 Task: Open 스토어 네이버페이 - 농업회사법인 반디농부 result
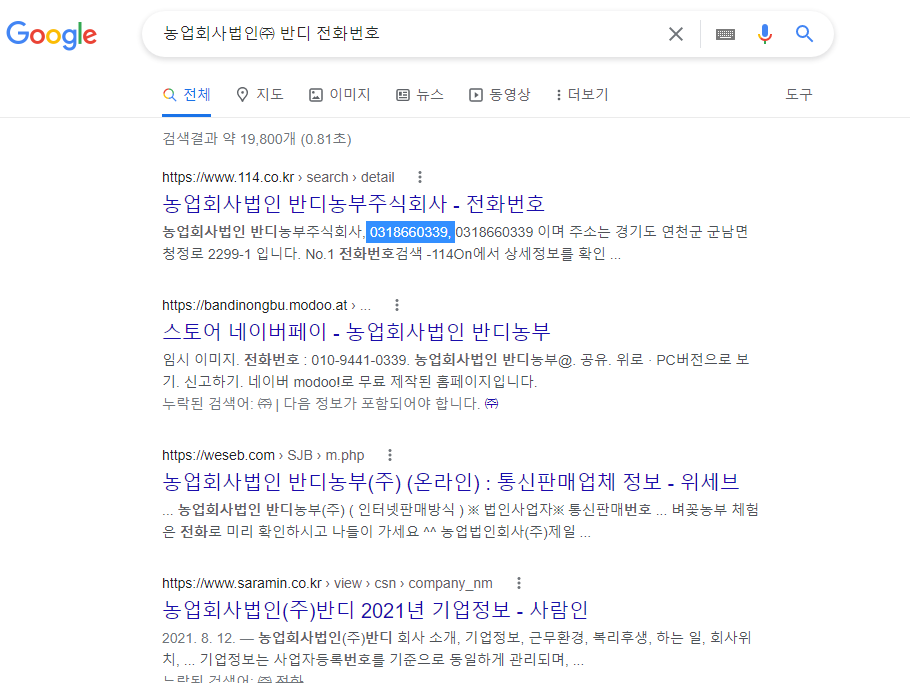pos(356,332)
